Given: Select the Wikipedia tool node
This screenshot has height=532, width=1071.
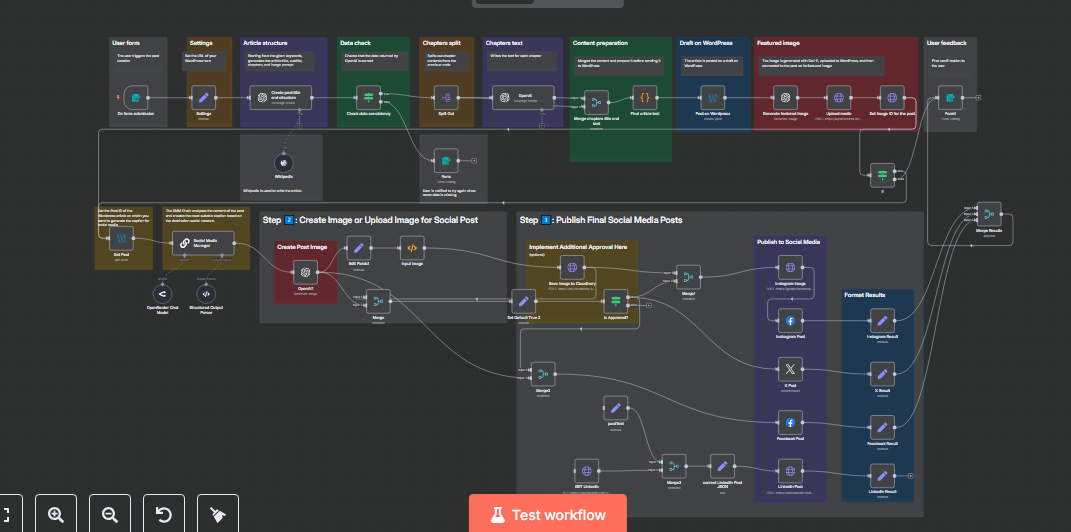Looking at the screenshot, I should (284, 162).
